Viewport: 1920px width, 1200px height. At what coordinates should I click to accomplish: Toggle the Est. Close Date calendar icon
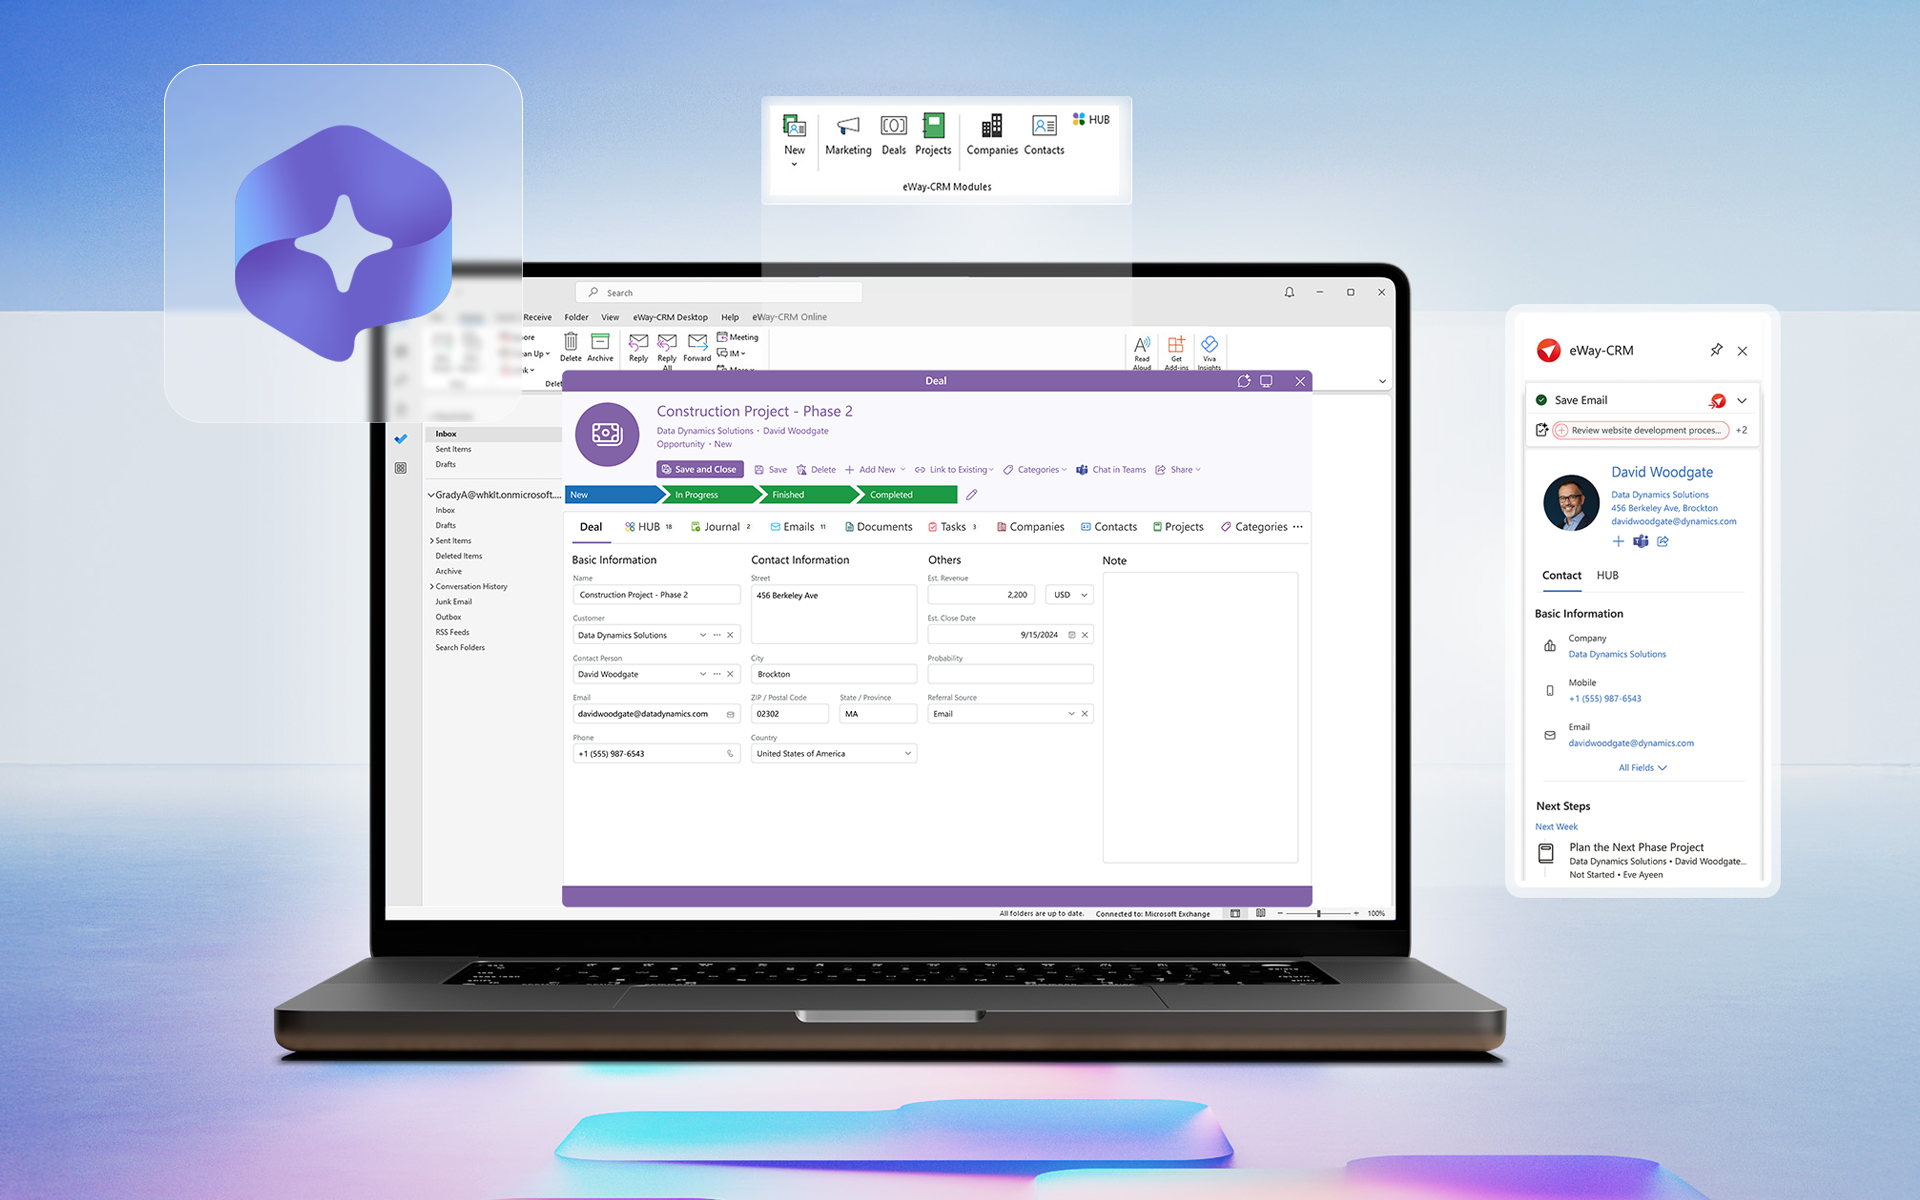point(1069,635)
